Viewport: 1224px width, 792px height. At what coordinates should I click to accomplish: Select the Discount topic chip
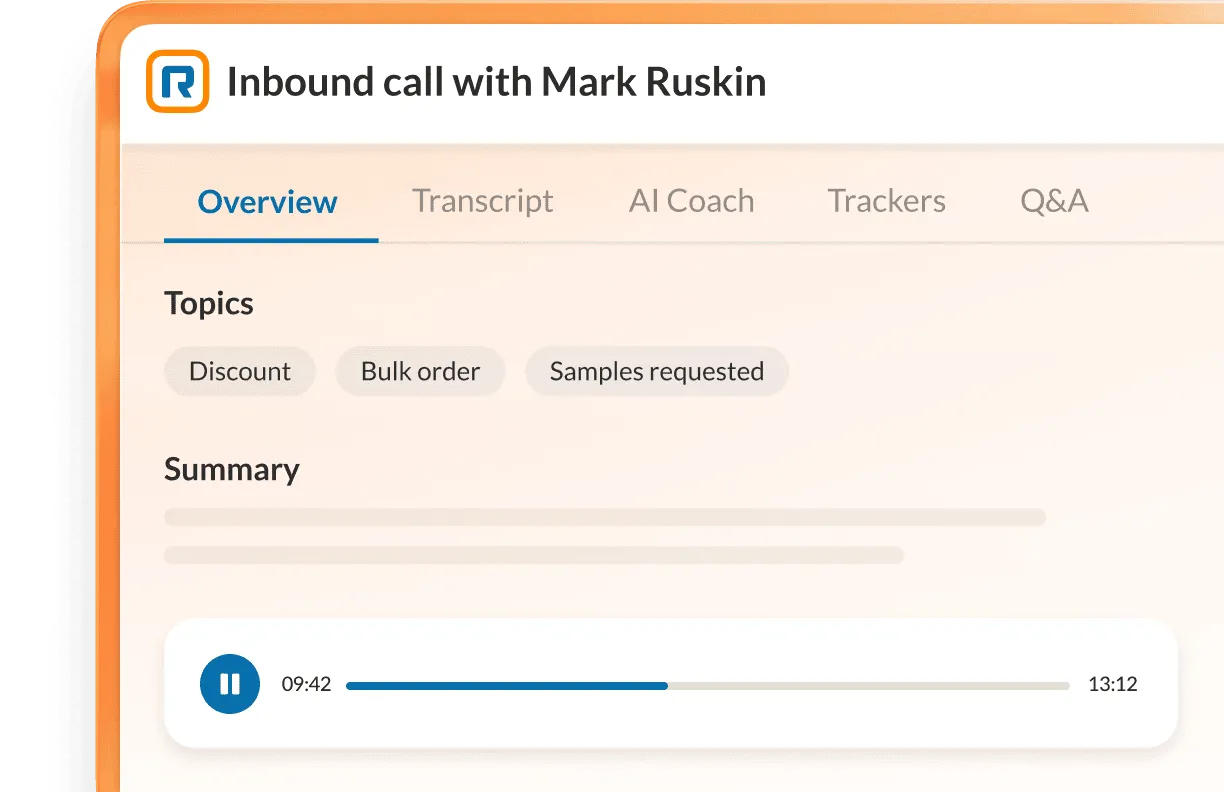coord(239,371)
